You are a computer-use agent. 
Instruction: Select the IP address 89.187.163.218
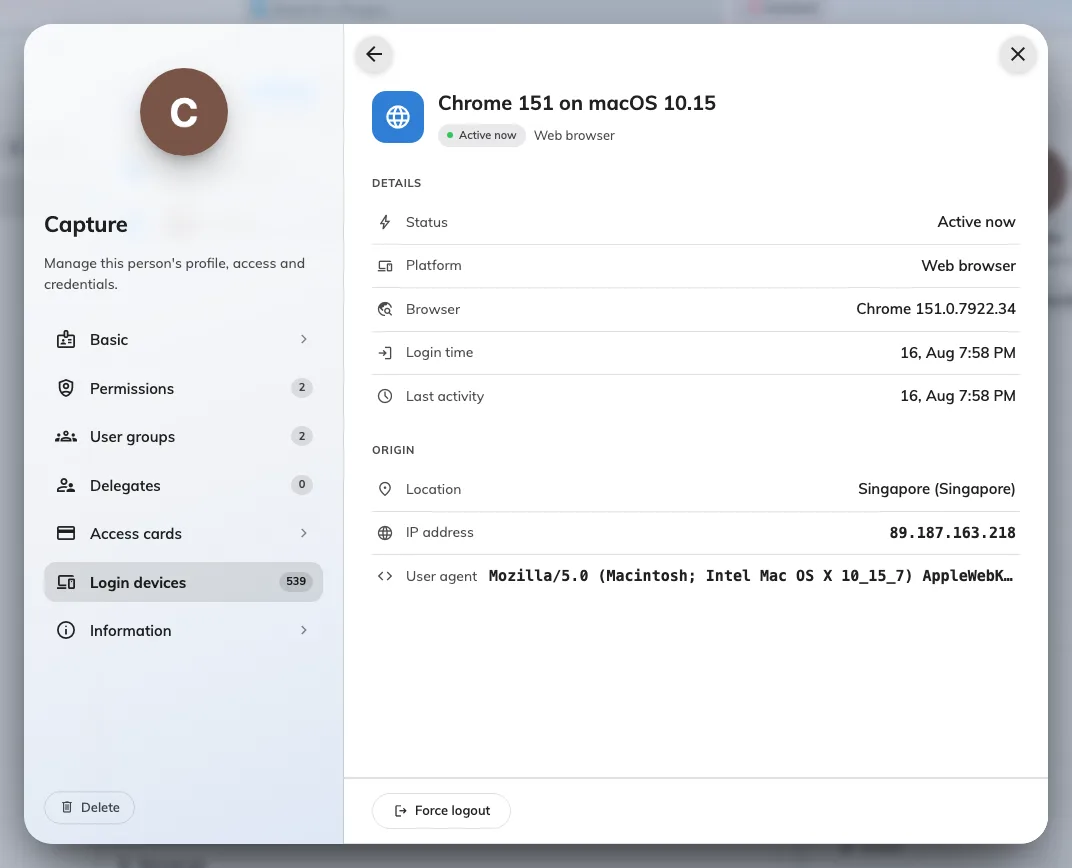click(x=952, y=532)
